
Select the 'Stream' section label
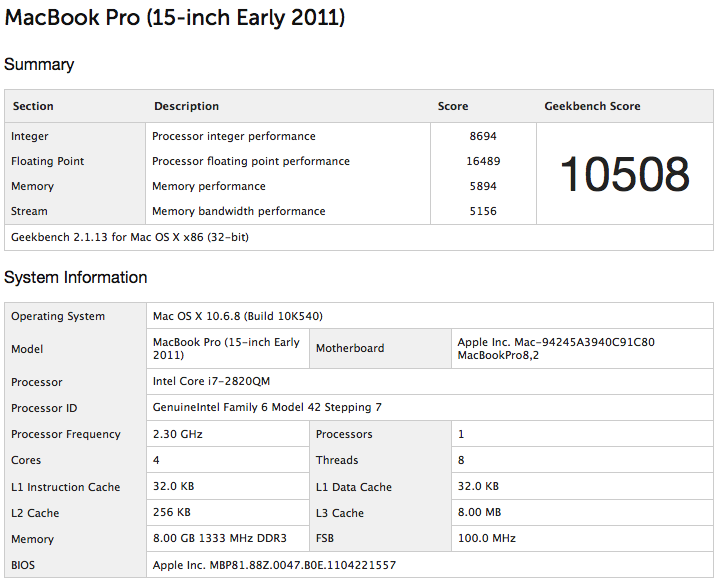pyautogui.click(x=29, y=211)
